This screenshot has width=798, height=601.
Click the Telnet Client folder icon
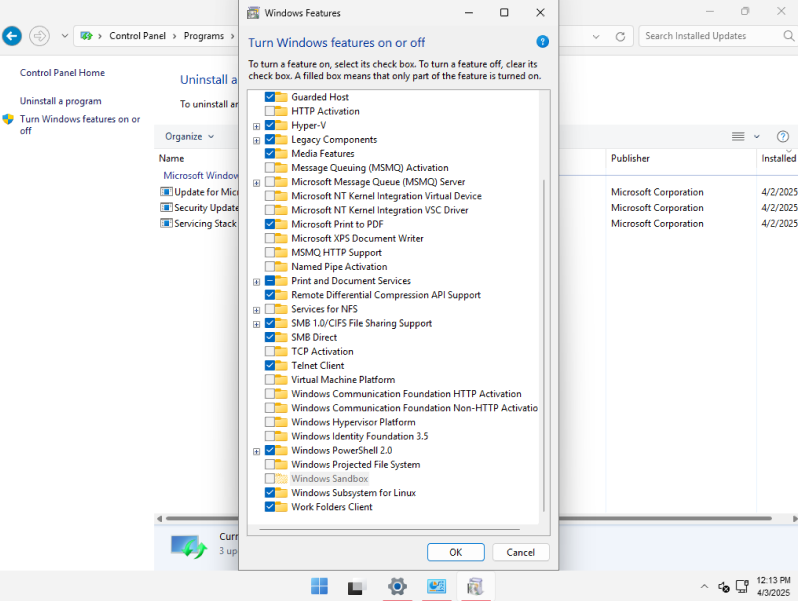point(281,365)
